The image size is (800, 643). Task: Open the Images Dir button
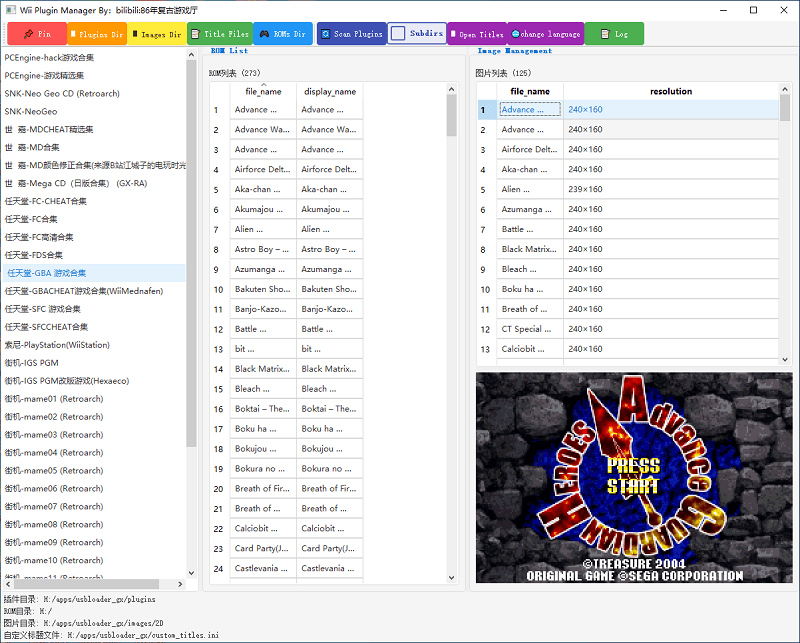click(157, 34)
